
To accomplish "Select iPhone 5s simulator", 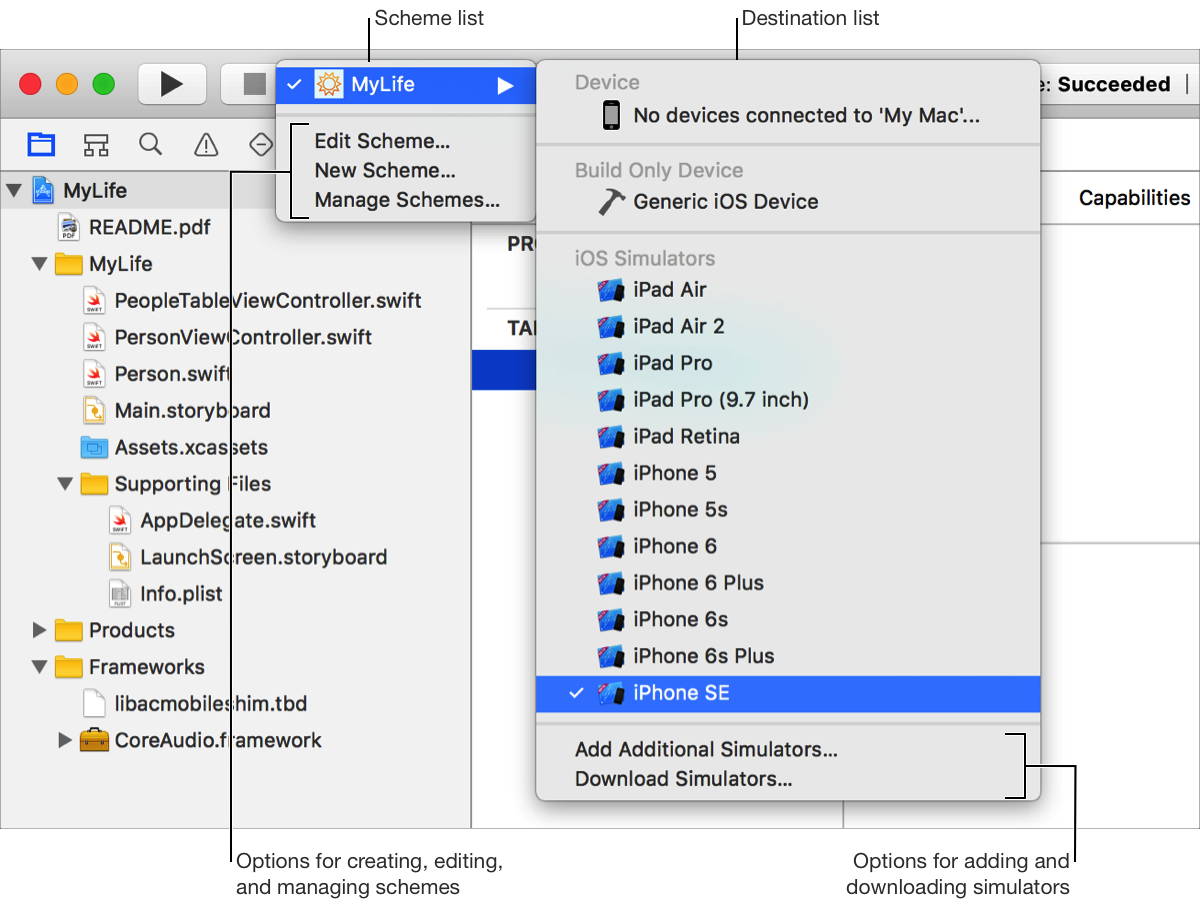I will coord(788,510).
